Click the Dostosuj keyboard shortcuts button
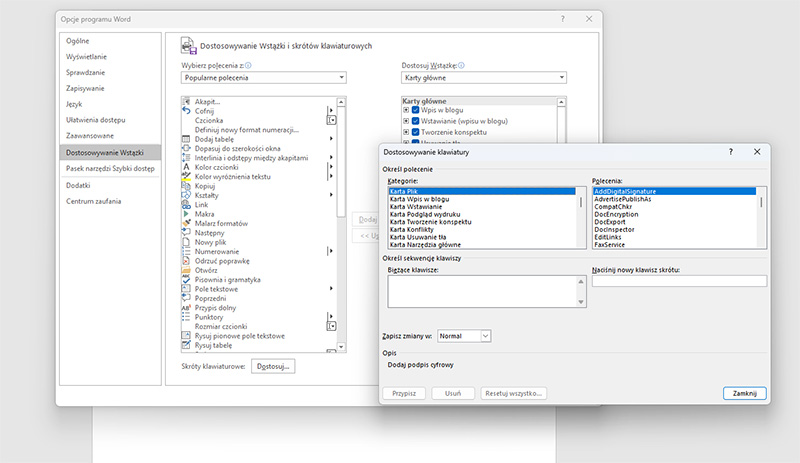 (273, 366)
